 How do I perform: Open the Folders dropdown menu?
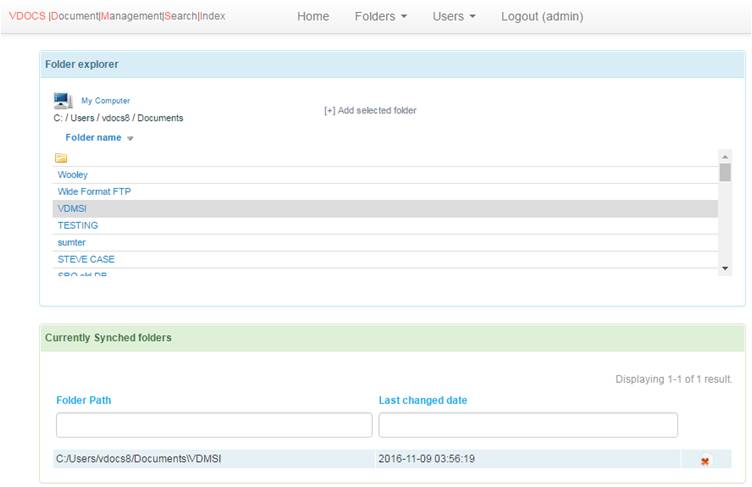[380, 16]
